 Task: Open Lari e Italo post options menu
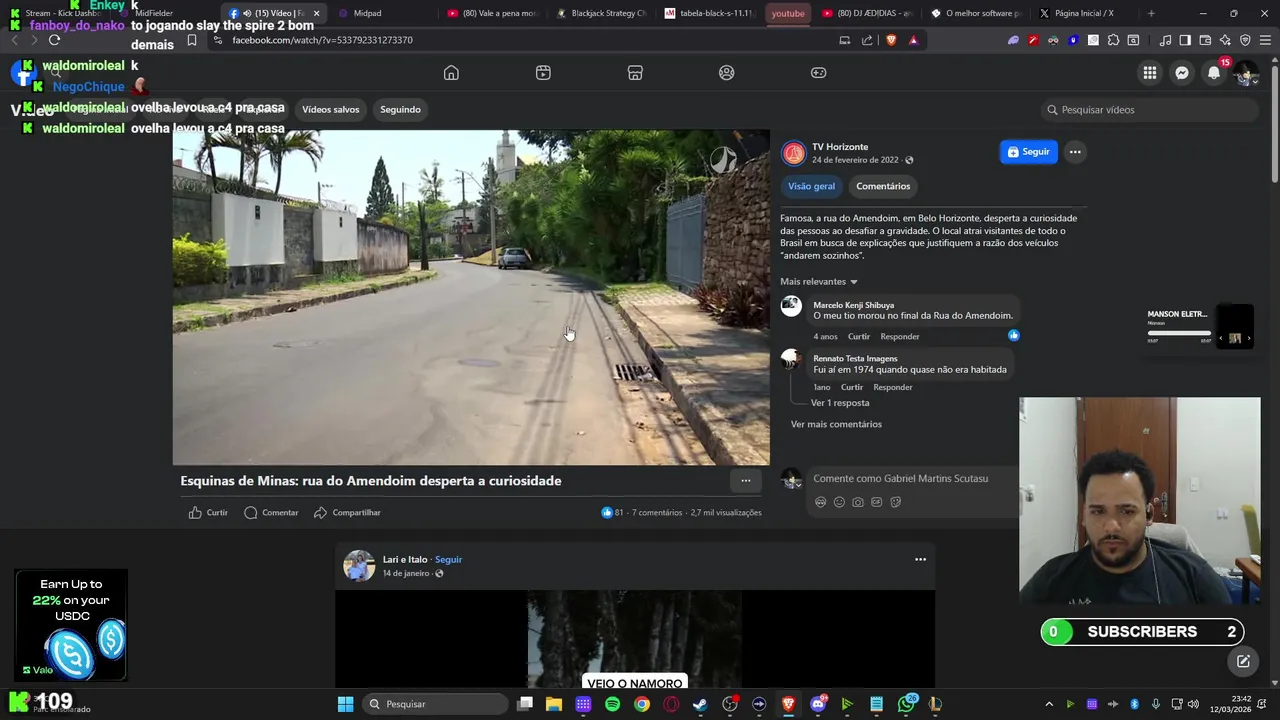pyautogui.click(x=920, y=559)
